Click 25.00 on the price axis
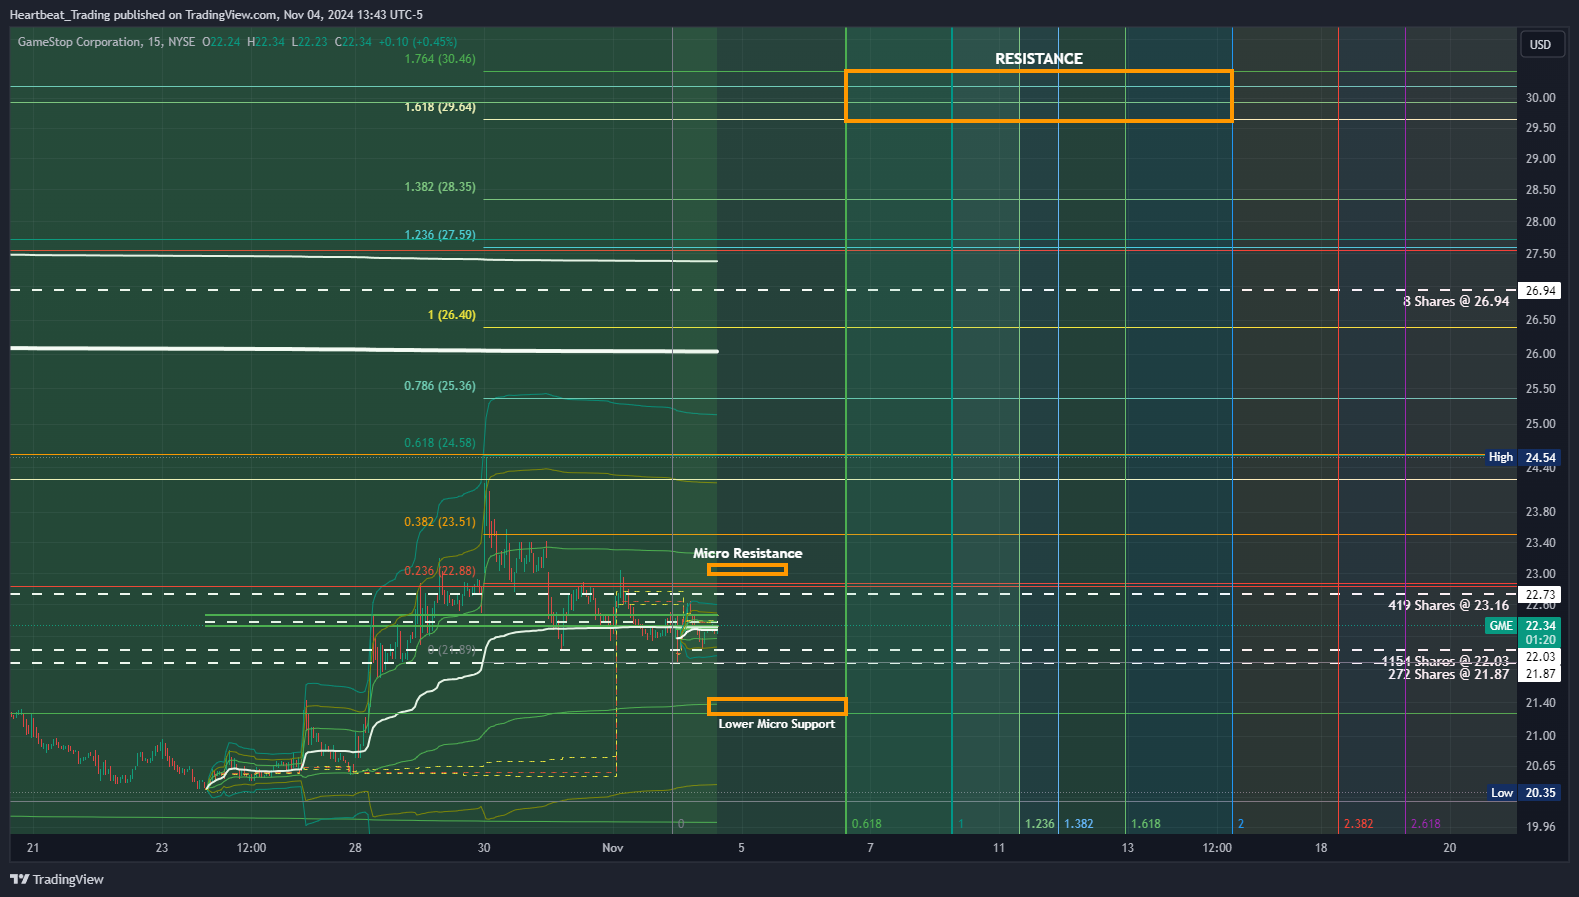 coord(1540,424)
